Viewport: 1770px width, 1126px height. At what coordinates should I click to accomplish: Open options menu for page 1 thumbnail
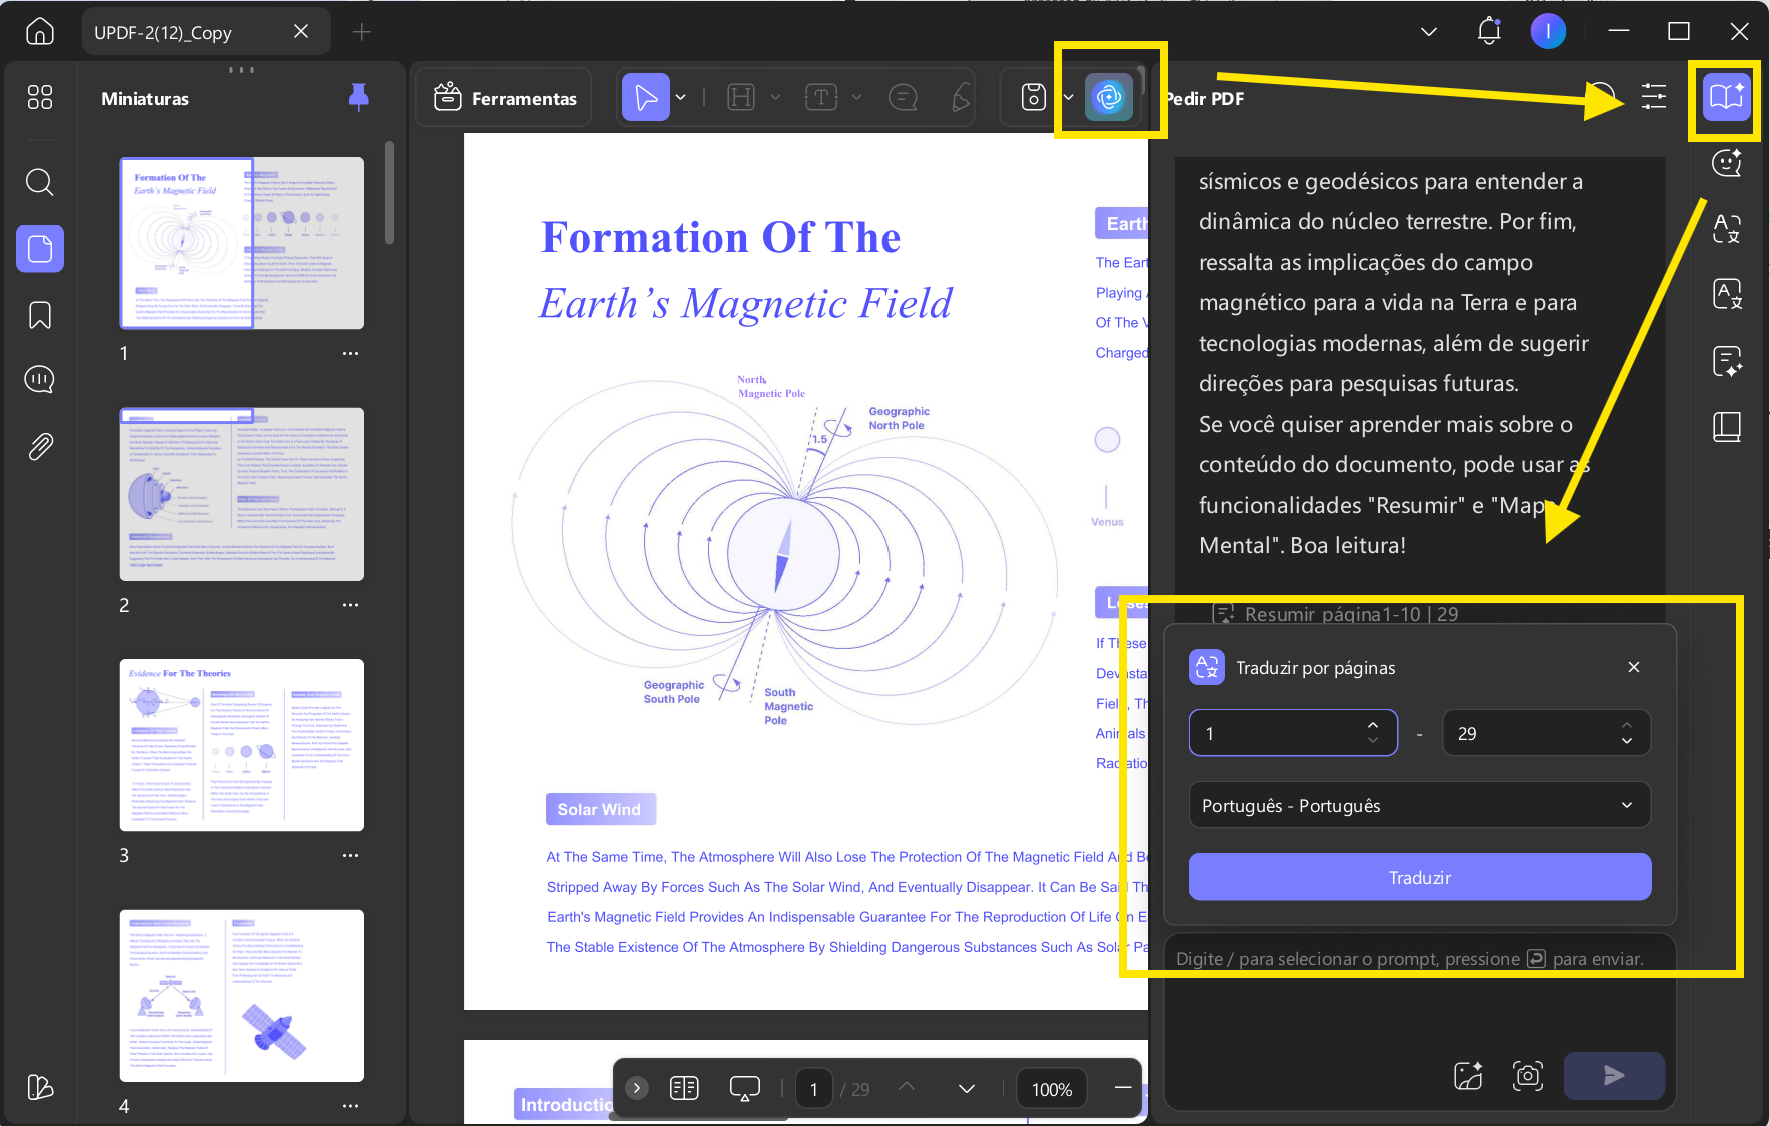click(350, 354)
